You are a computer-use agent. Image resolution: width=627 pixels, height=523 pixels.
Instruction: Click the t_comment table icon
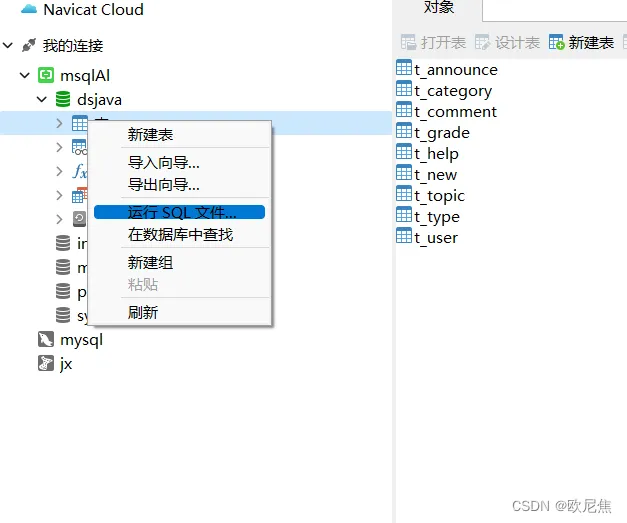404,109
